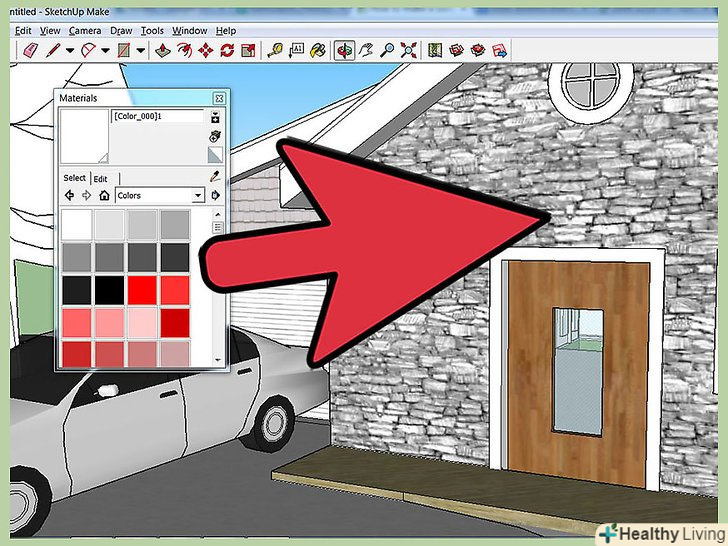Pick the bright red color swatch
Screen dimensions: 728x546
142,290
